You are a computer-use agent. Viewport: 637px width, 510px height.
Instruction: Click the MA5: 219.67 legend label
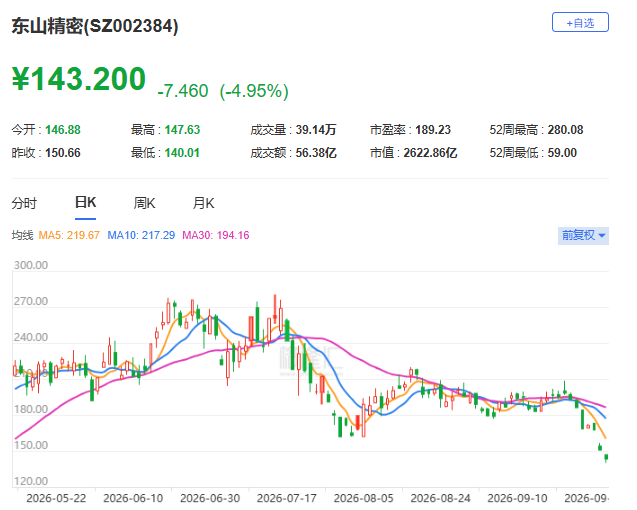[x=69, y=235]
